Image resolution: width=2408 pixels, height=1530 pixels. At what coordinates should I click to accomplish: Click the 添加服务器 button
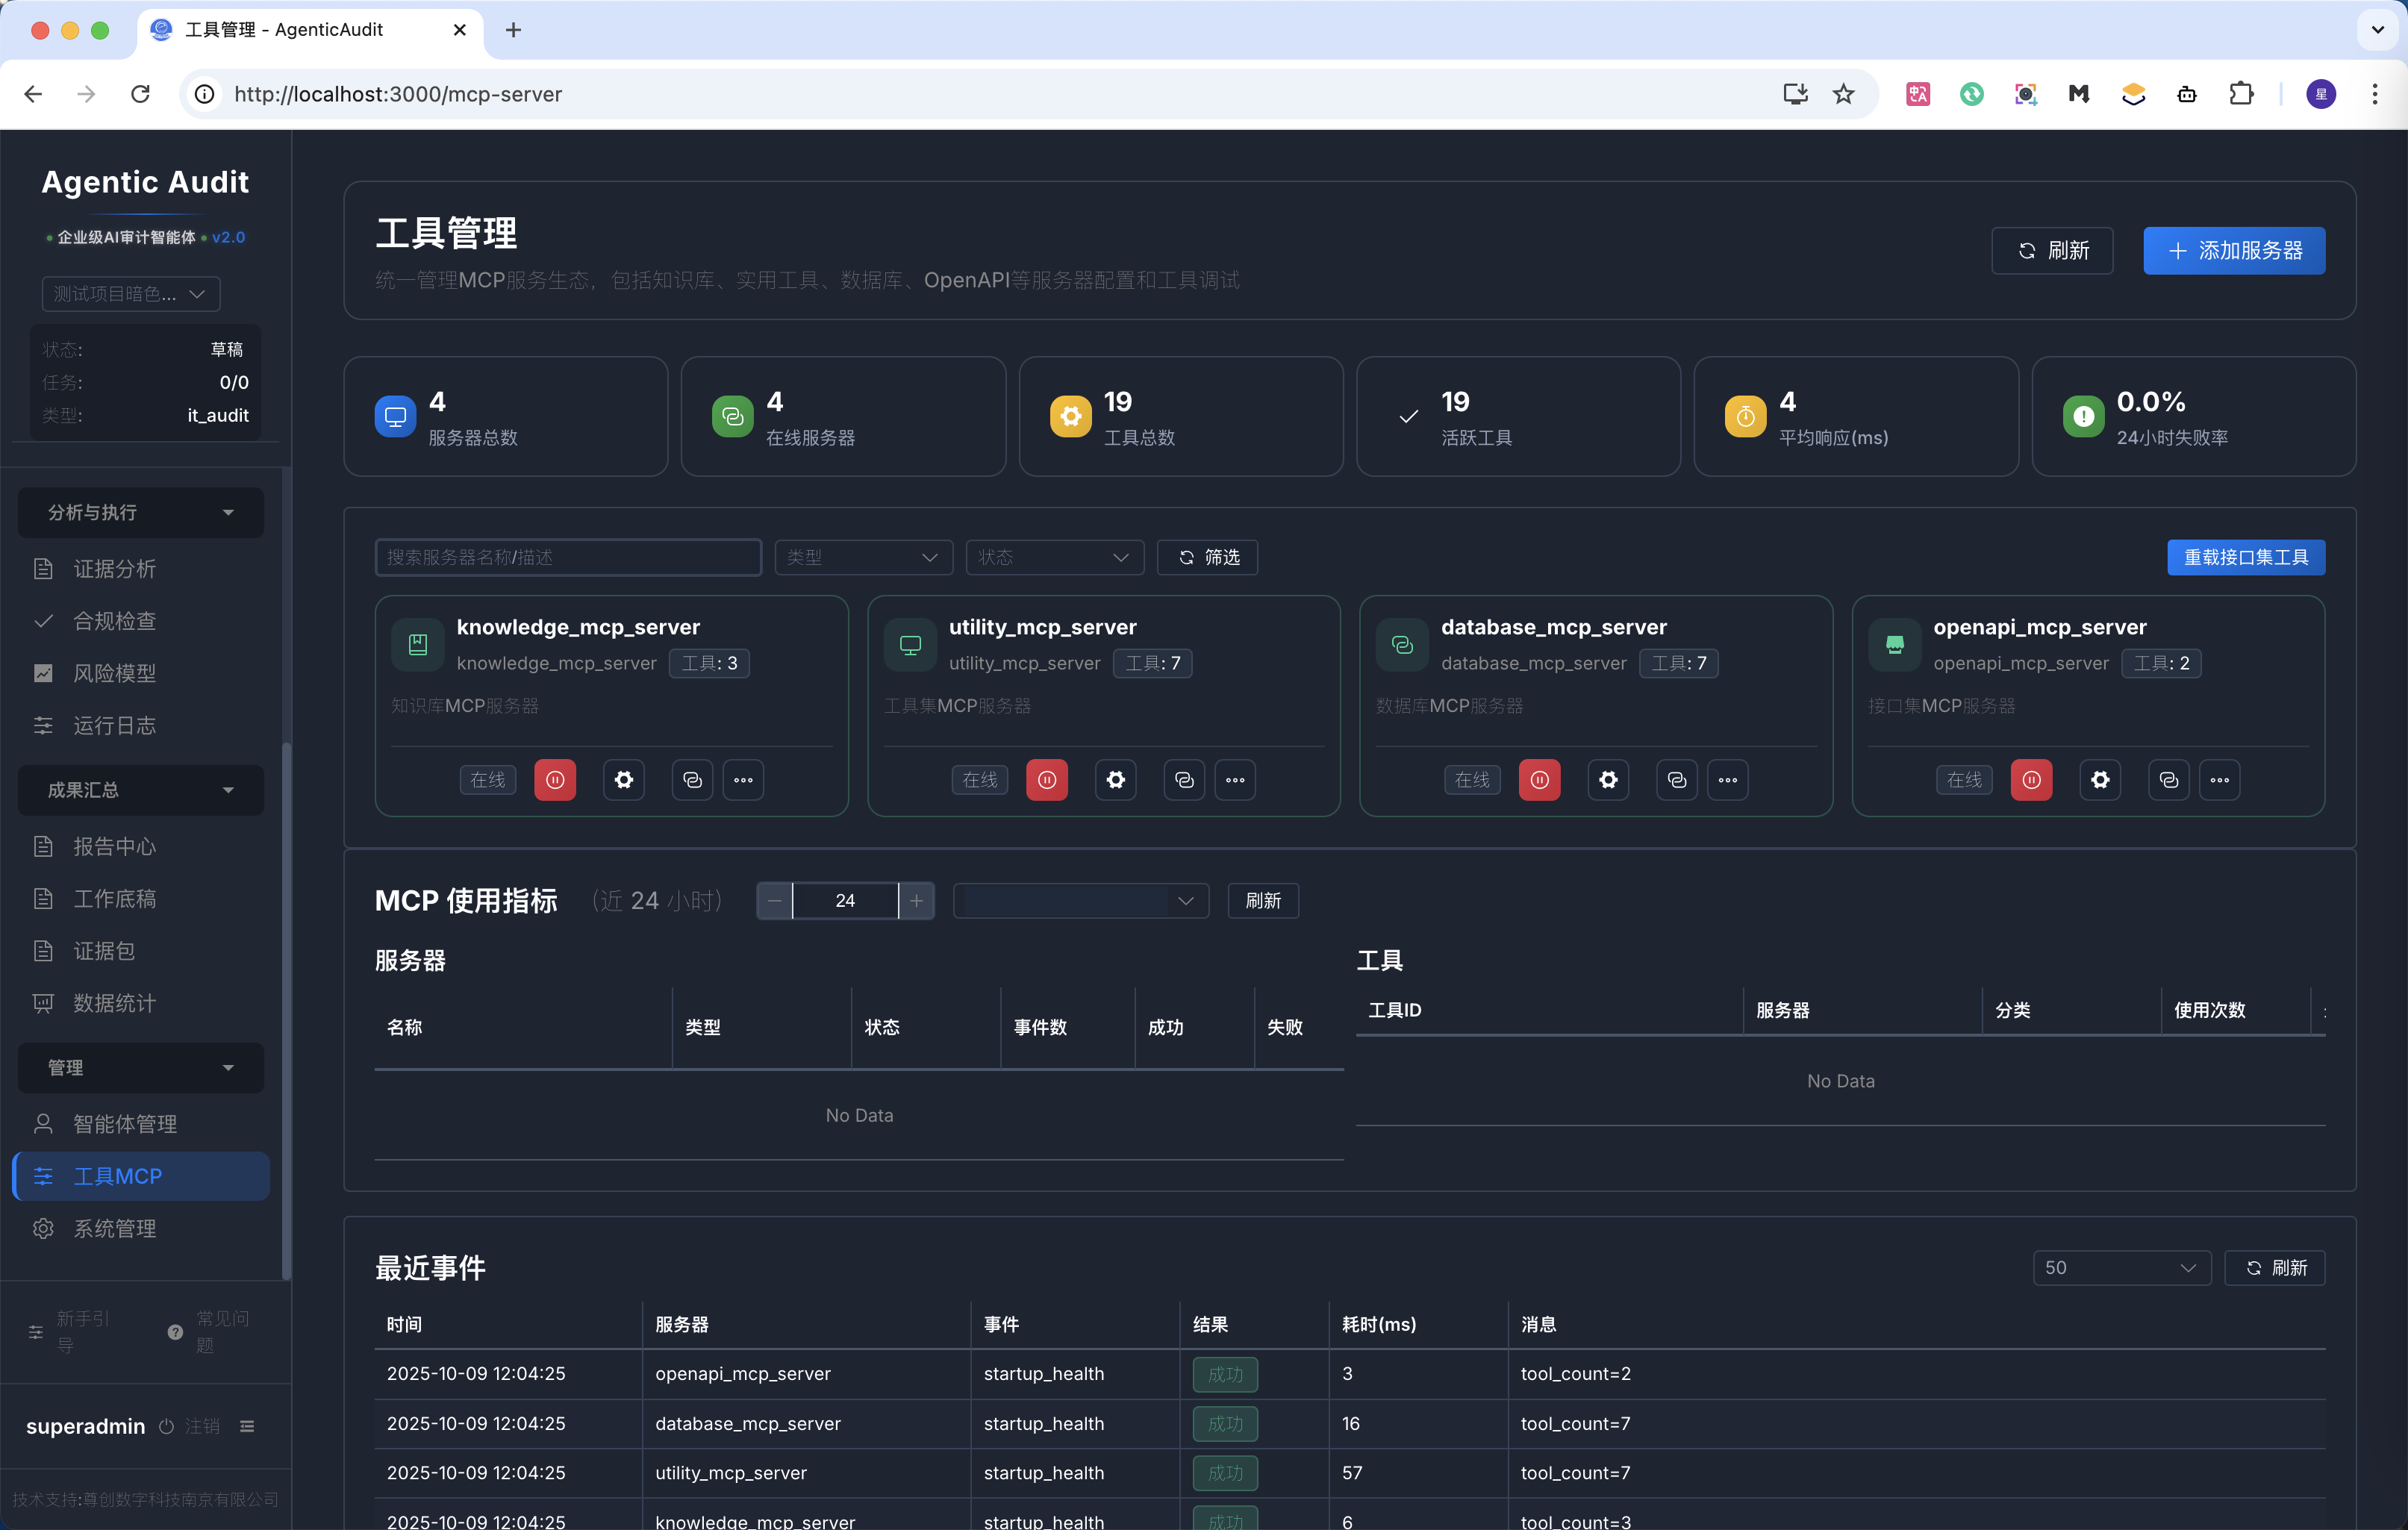coord(2233,250)
